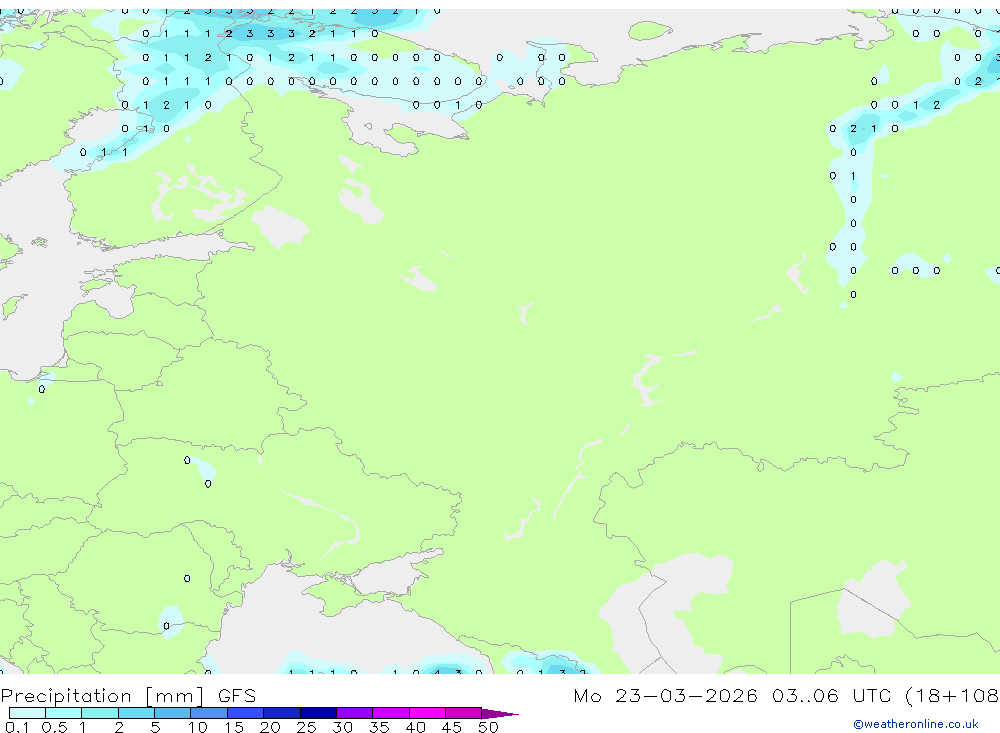Click the '15' legend scale label
Viewport: 1000px width, 733px height.
coord(234,727)
